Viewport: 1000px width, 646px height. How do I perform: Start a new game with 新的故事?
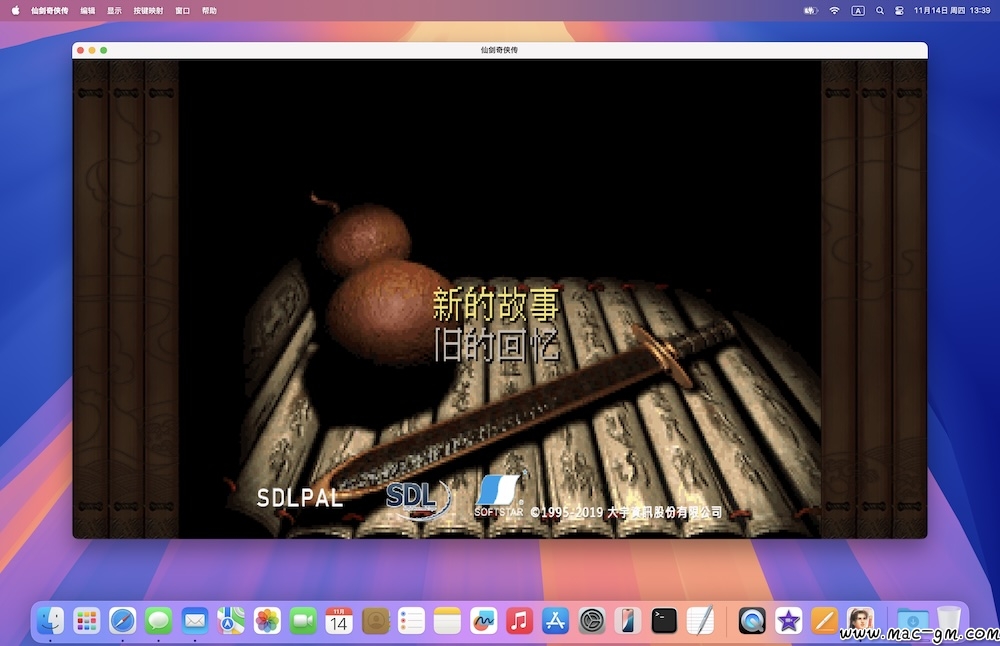tap(496, 304)
